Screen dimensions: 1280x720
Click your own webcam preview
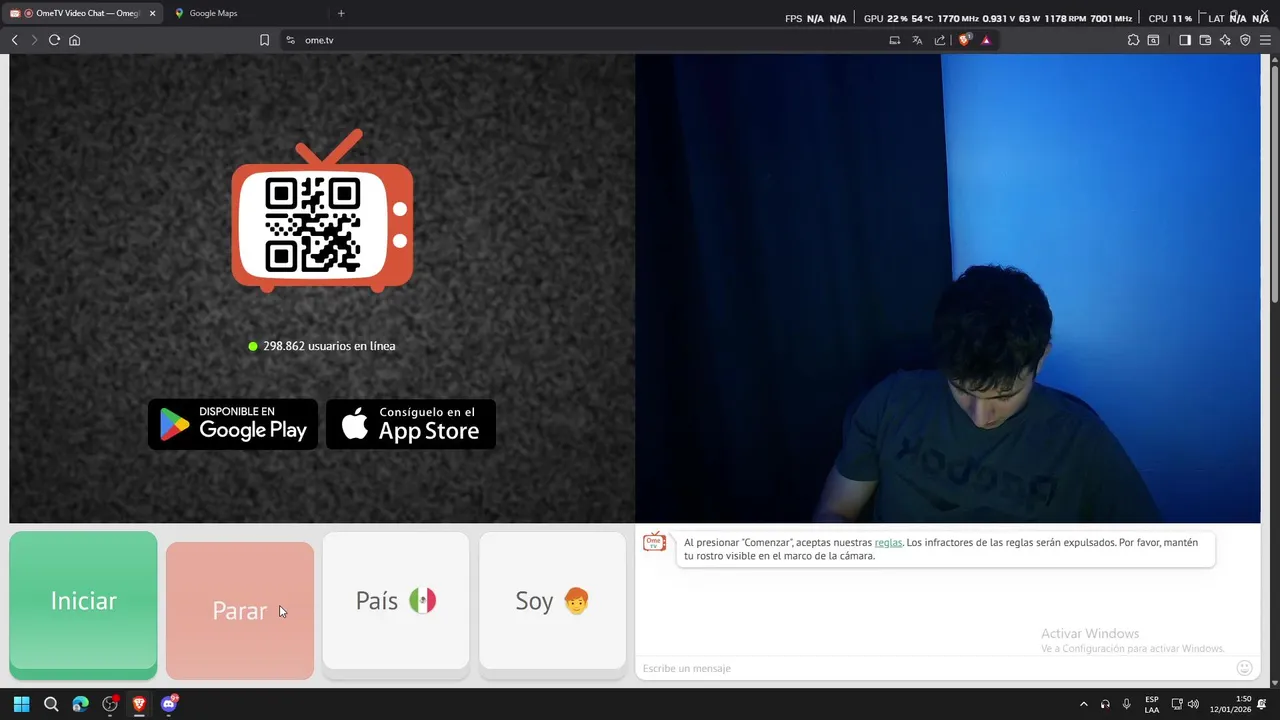coord(948,288)
